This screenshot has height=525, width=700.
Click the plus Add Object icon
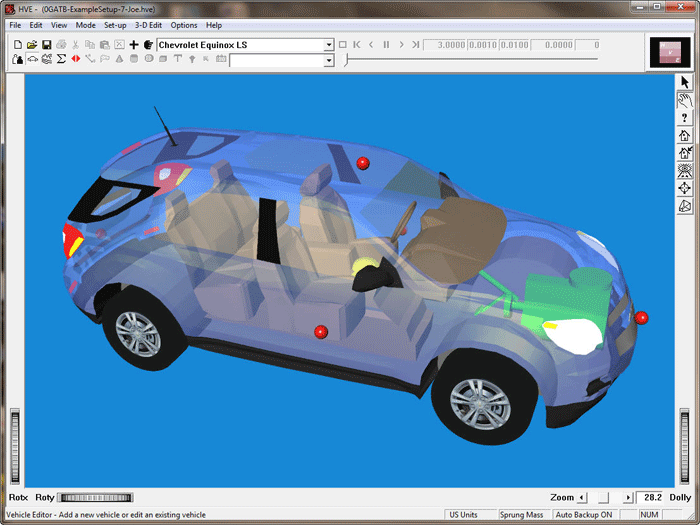(x=134, y=45)
